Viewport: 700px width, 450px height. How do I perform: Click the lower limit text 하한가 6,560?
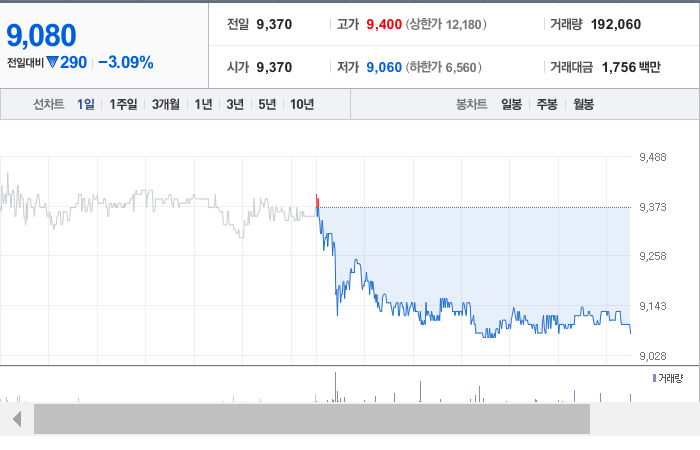point(443,67)
